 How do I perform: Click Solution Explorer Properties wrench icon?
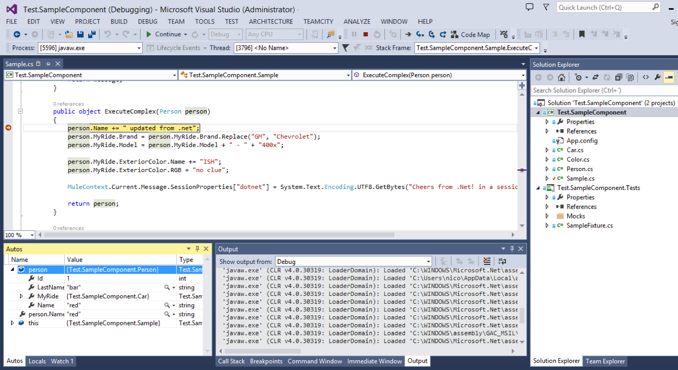tap(657, 77)
